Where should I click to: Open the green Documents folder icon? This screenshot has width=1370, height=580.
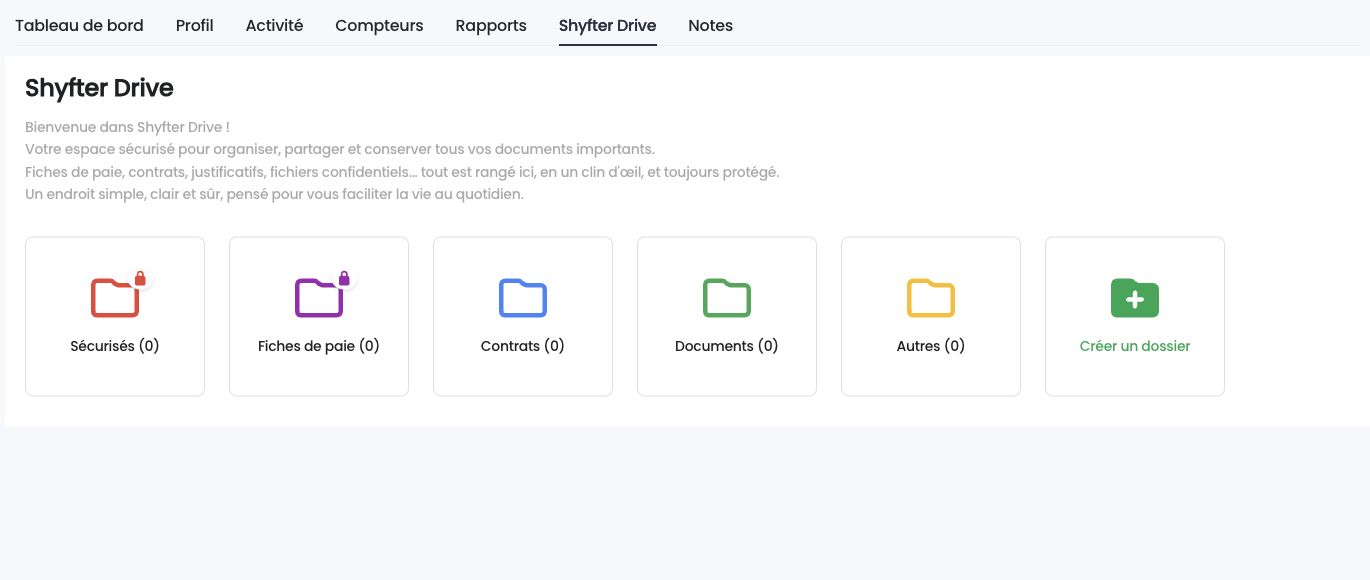coord(727,298)
